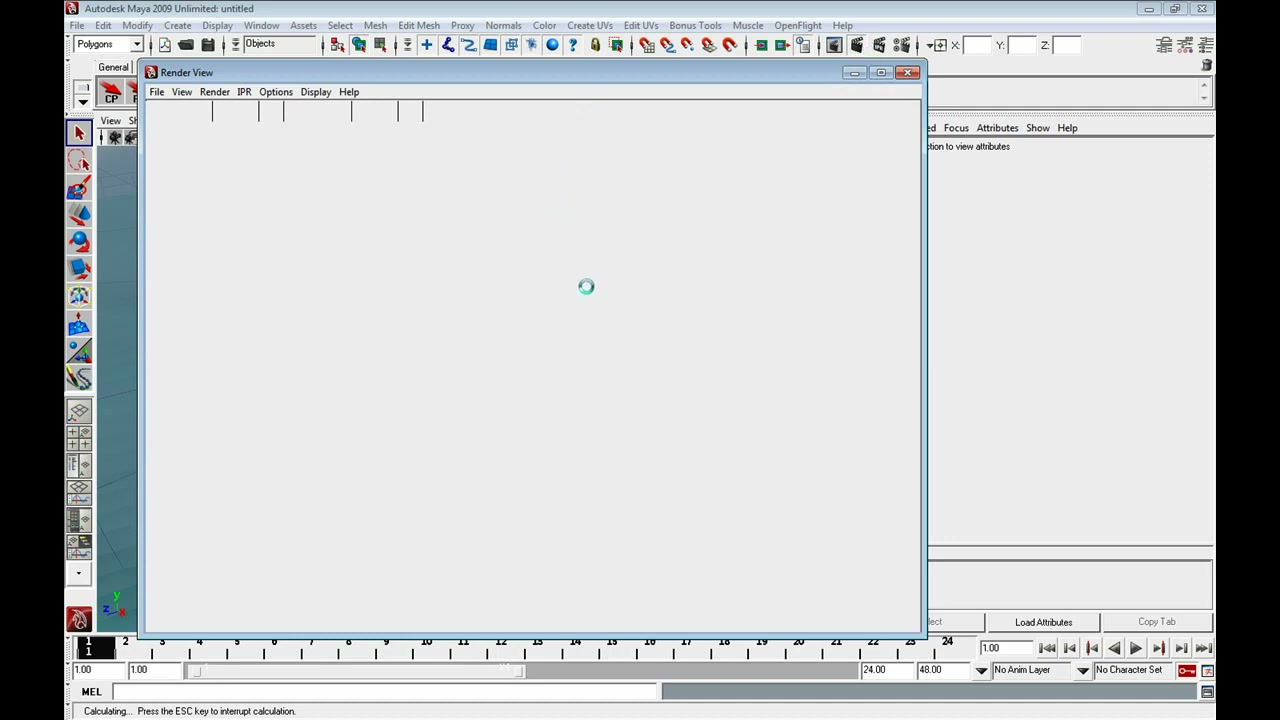
Task: Open the Attributes menu in Attribute Editor
Action: [x=997, y=128]
